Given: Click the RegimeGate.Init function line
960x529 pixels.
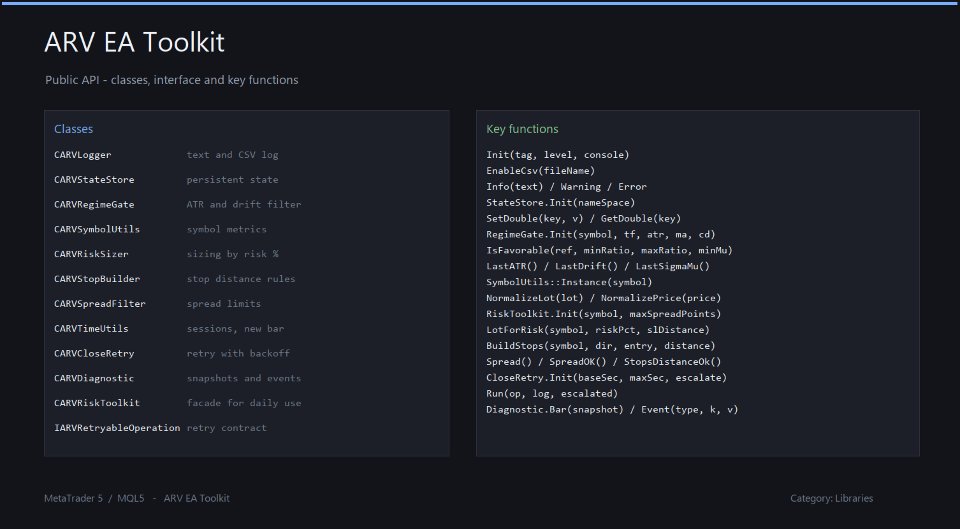Looking at the screenshot, I should (x=601, y=234).
